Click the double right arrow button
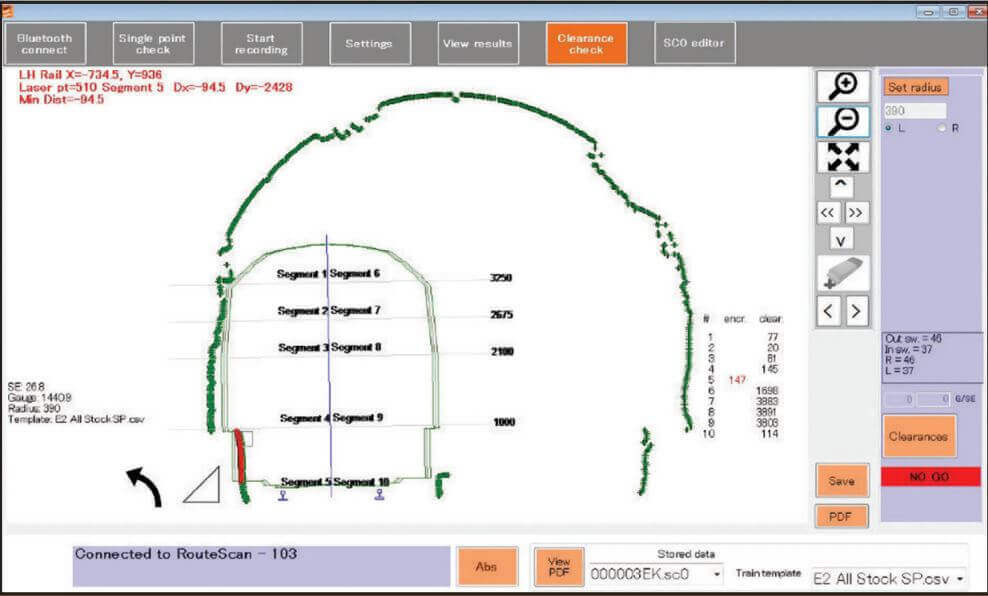The image size is (988, 596). click(x=856, y=212)
